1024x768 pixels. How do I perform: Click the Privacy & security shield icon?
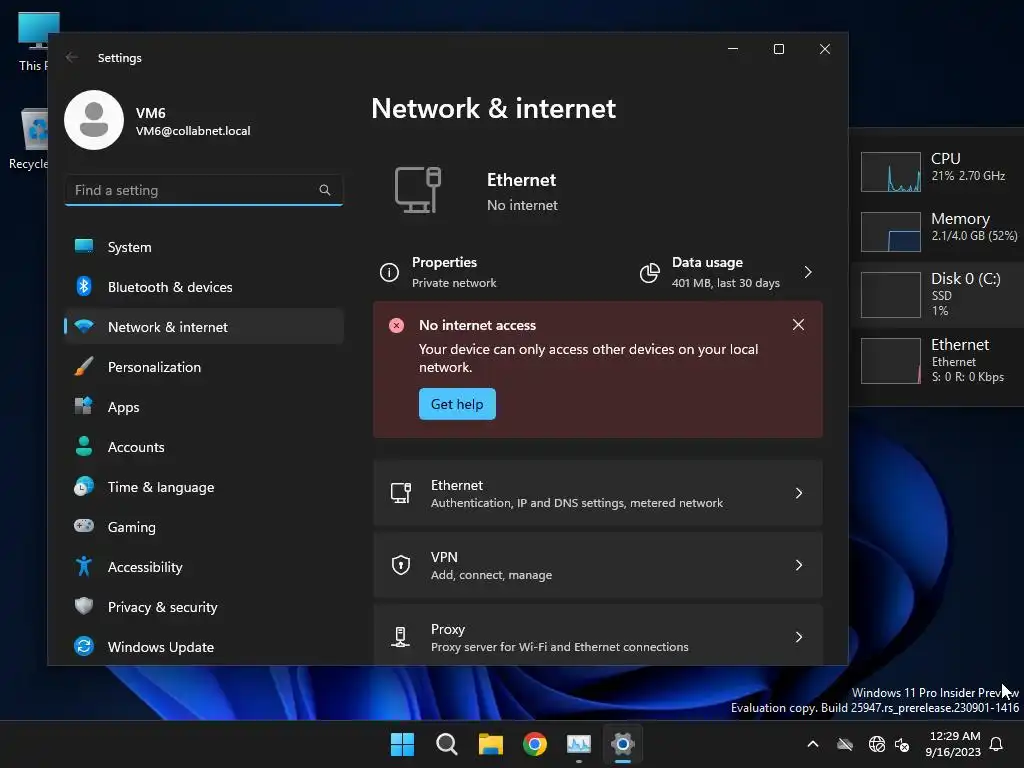[x=84, y=606]
